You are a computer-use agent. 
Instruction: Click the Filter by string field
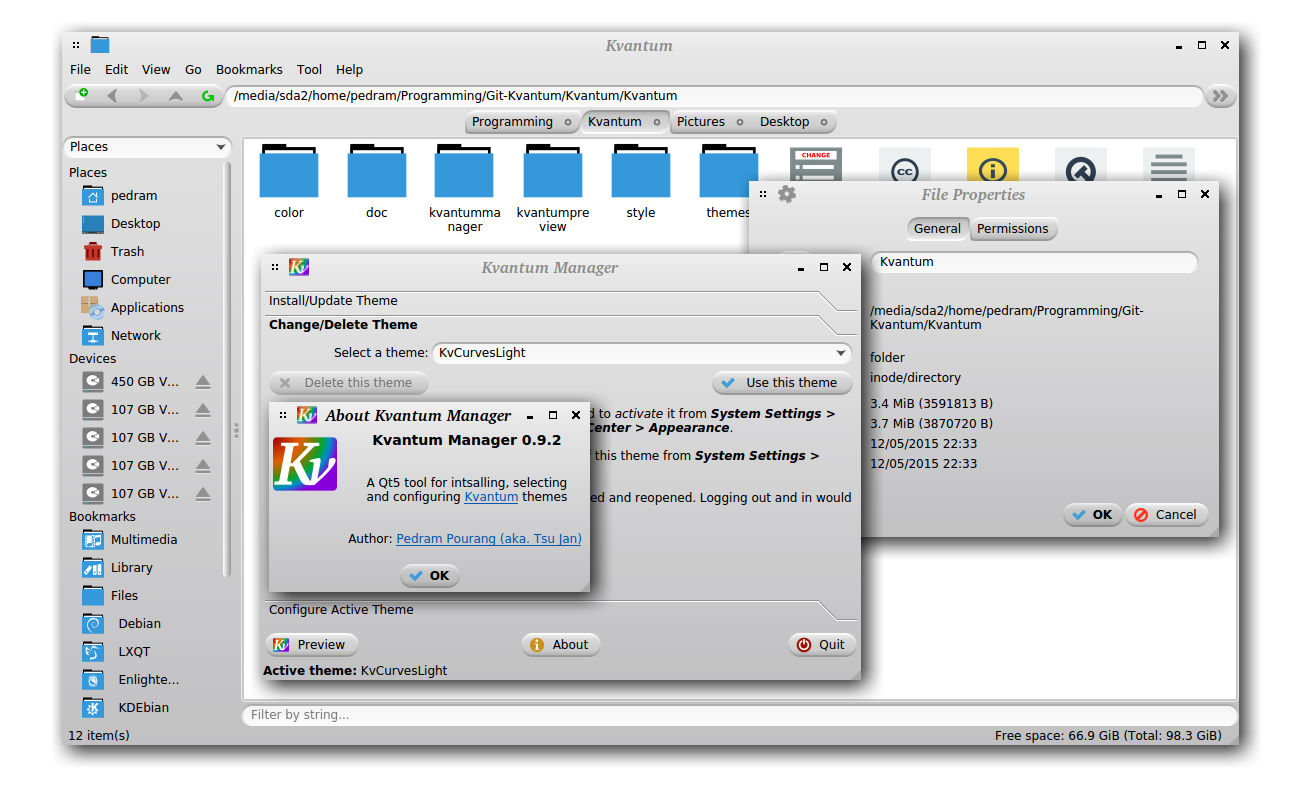(739, 715)
